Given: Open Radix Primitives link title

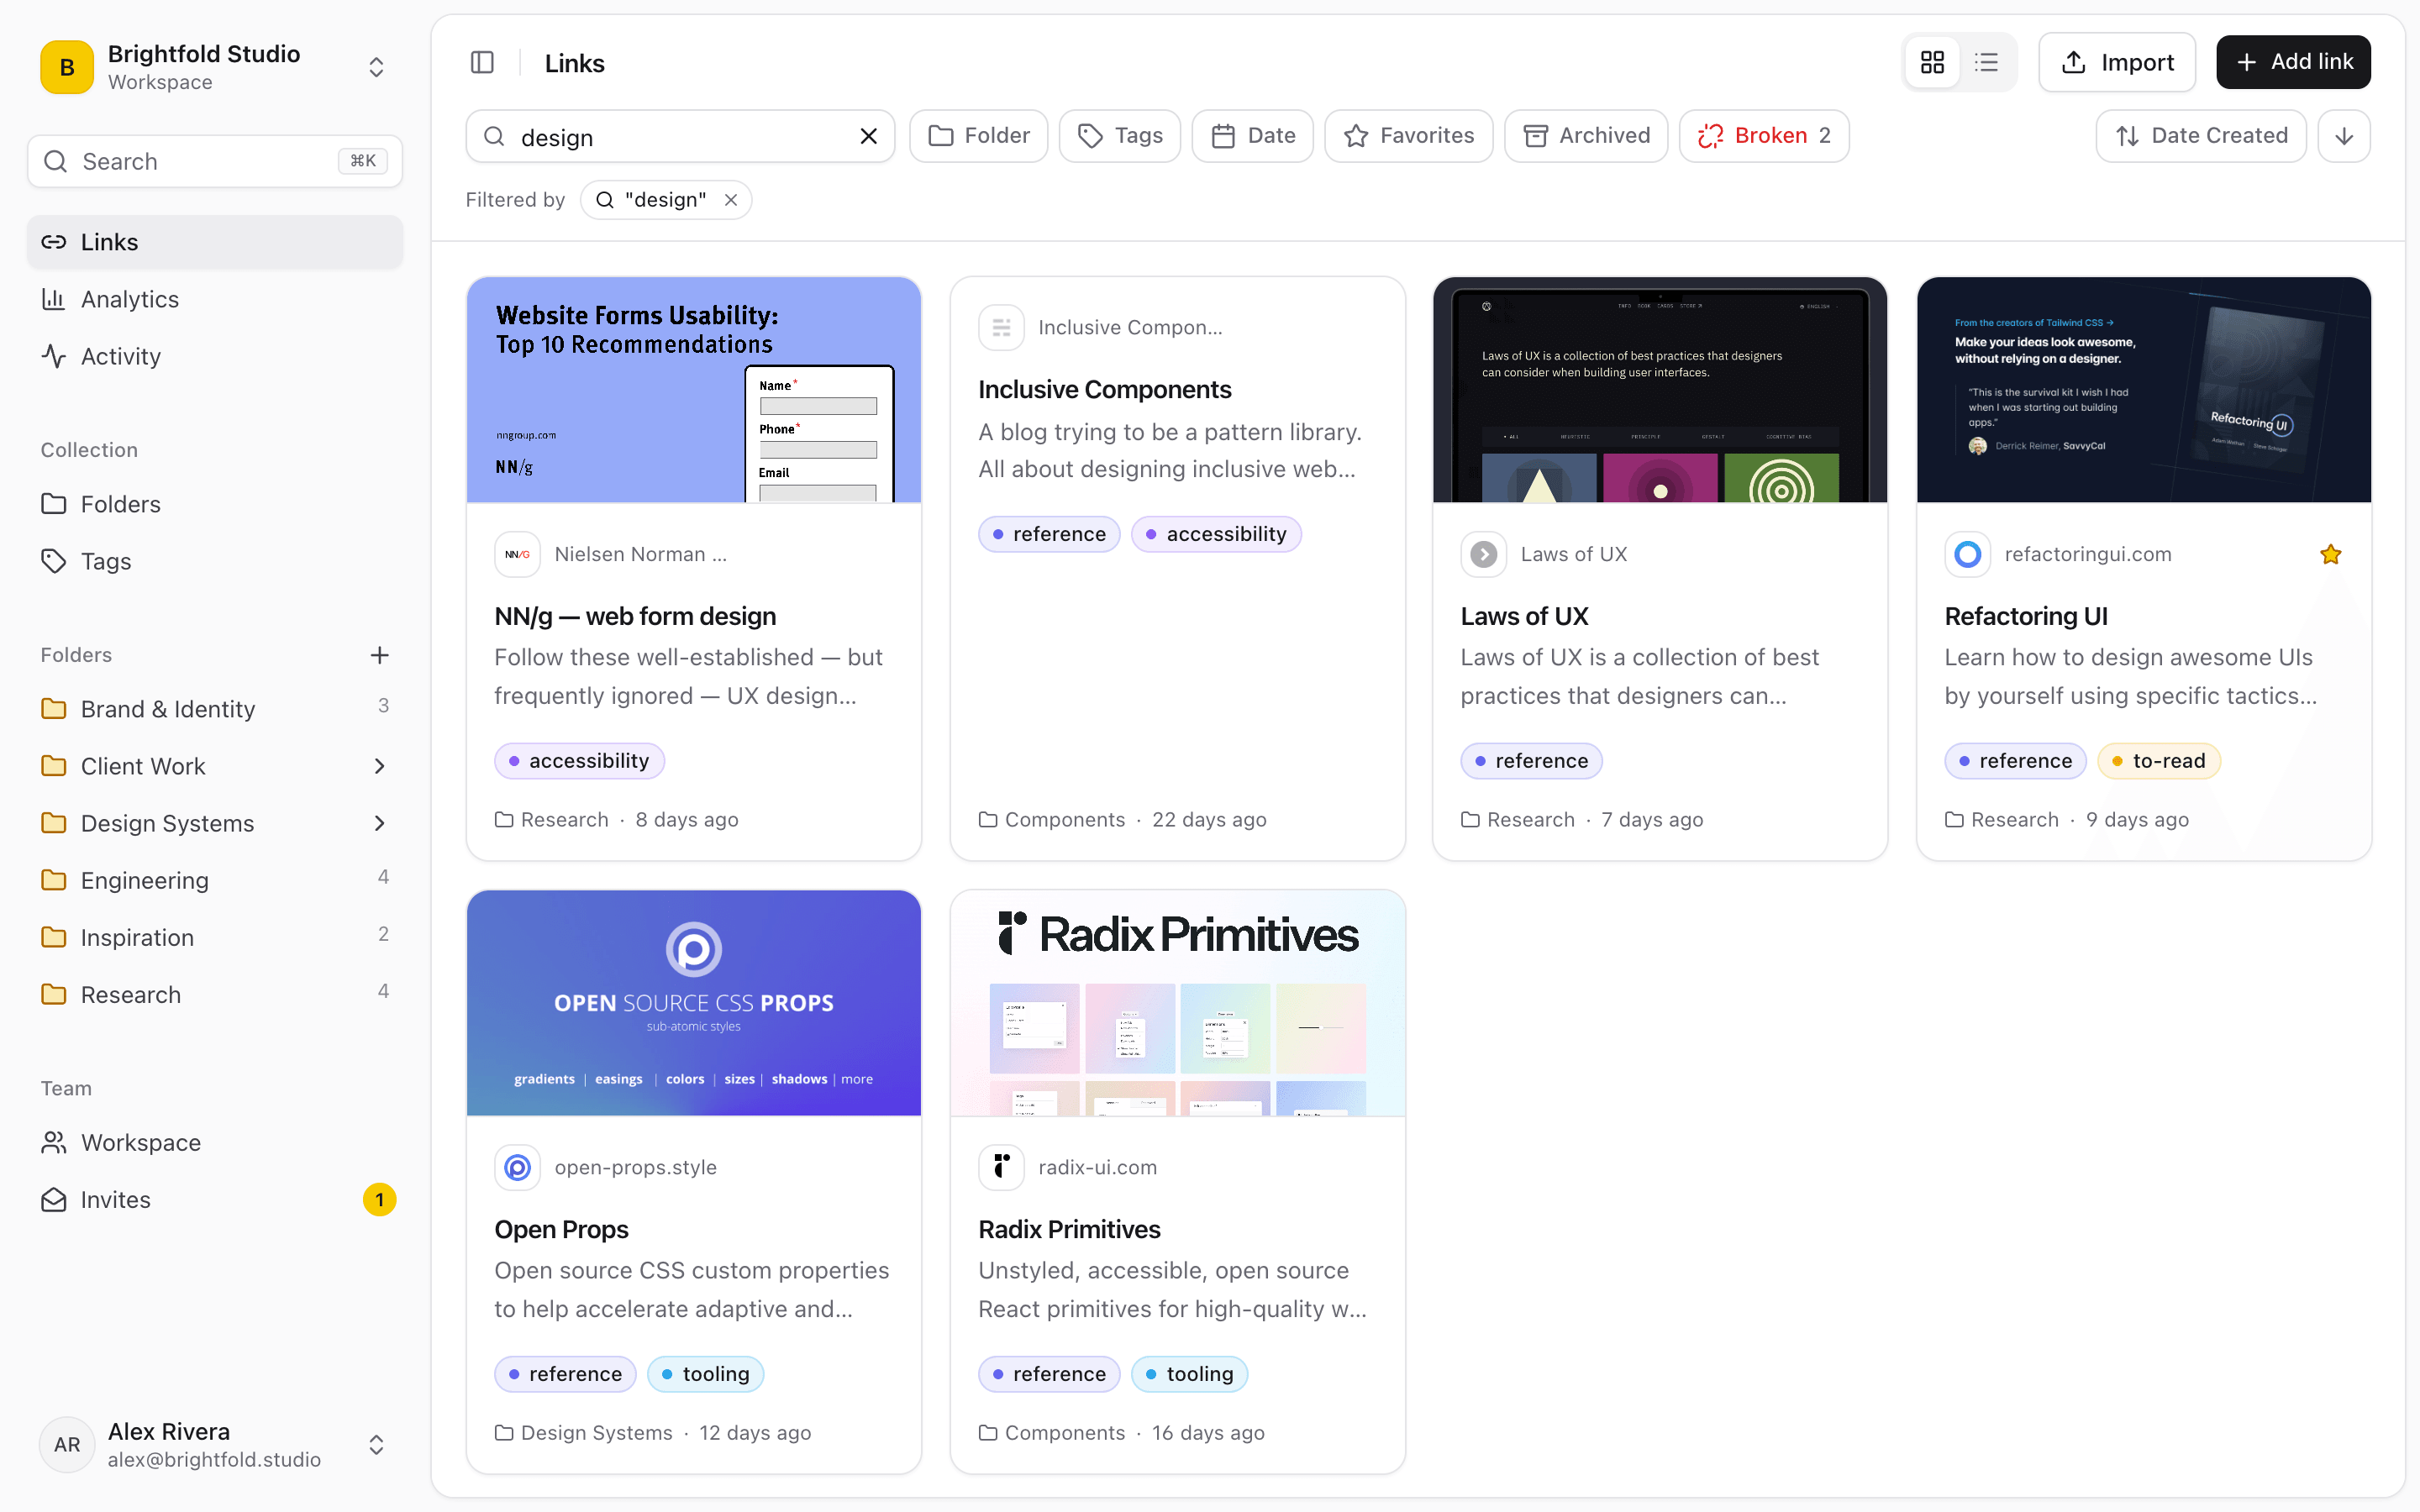Looking at the screenshot, I should pyautogui.click(x=1069, y=1229).
